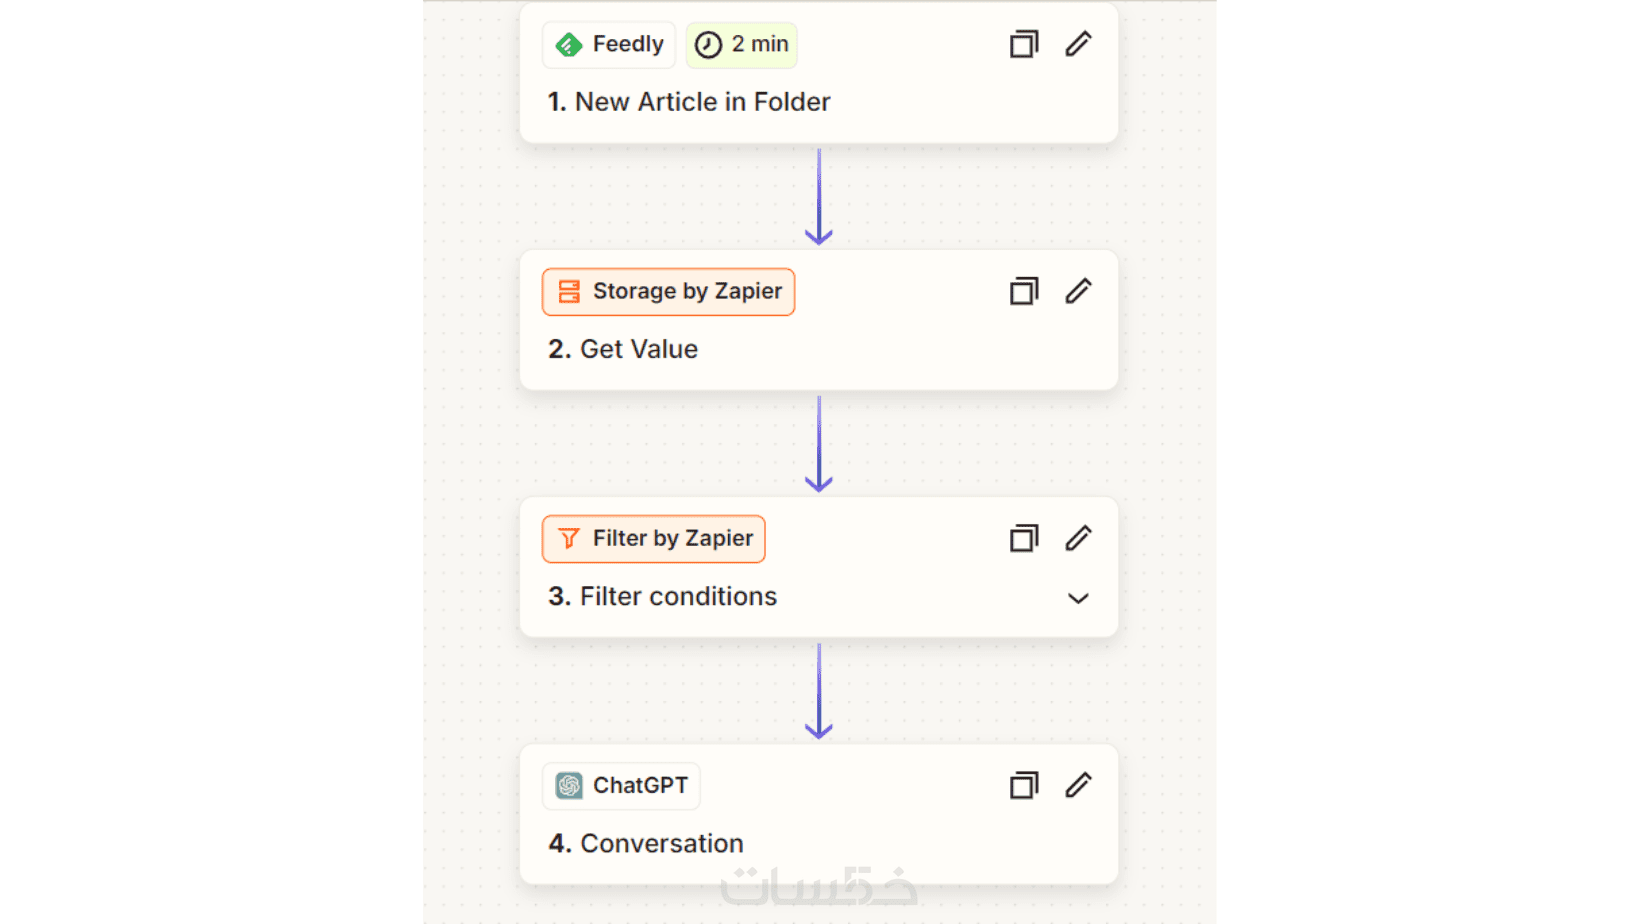This screenshot has height=924, width=1640.
Task: Click the duplicate icon on Storage step
Action: click(x=1023, y=292)
